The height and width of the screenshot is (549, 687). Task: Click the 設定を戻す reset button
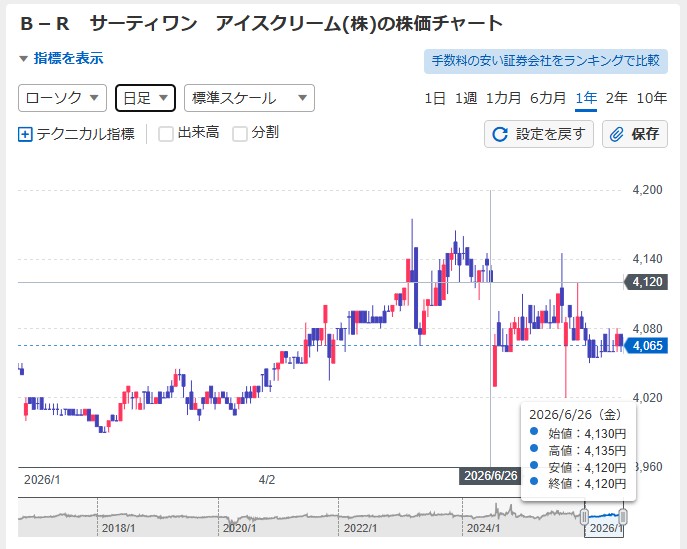coord(539,134)
